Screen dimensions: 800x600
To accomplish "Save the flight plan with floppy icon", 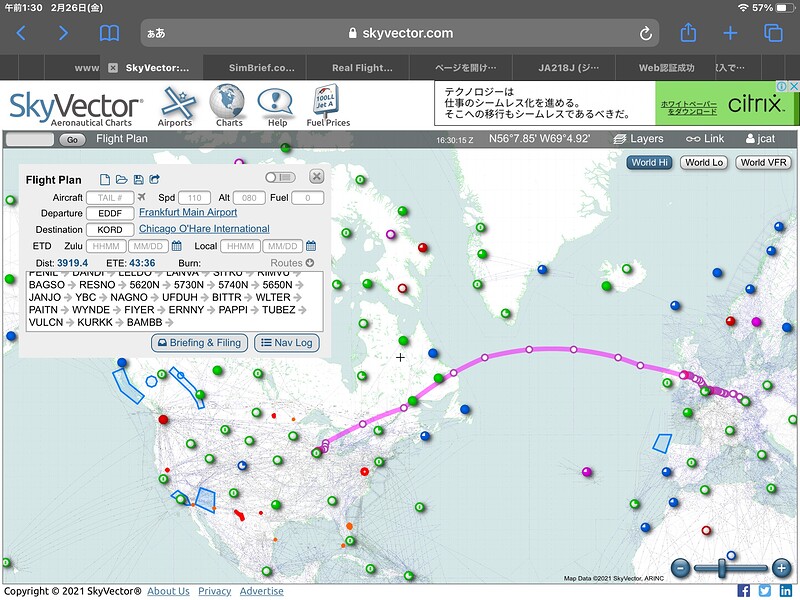I will click(138, 179).
